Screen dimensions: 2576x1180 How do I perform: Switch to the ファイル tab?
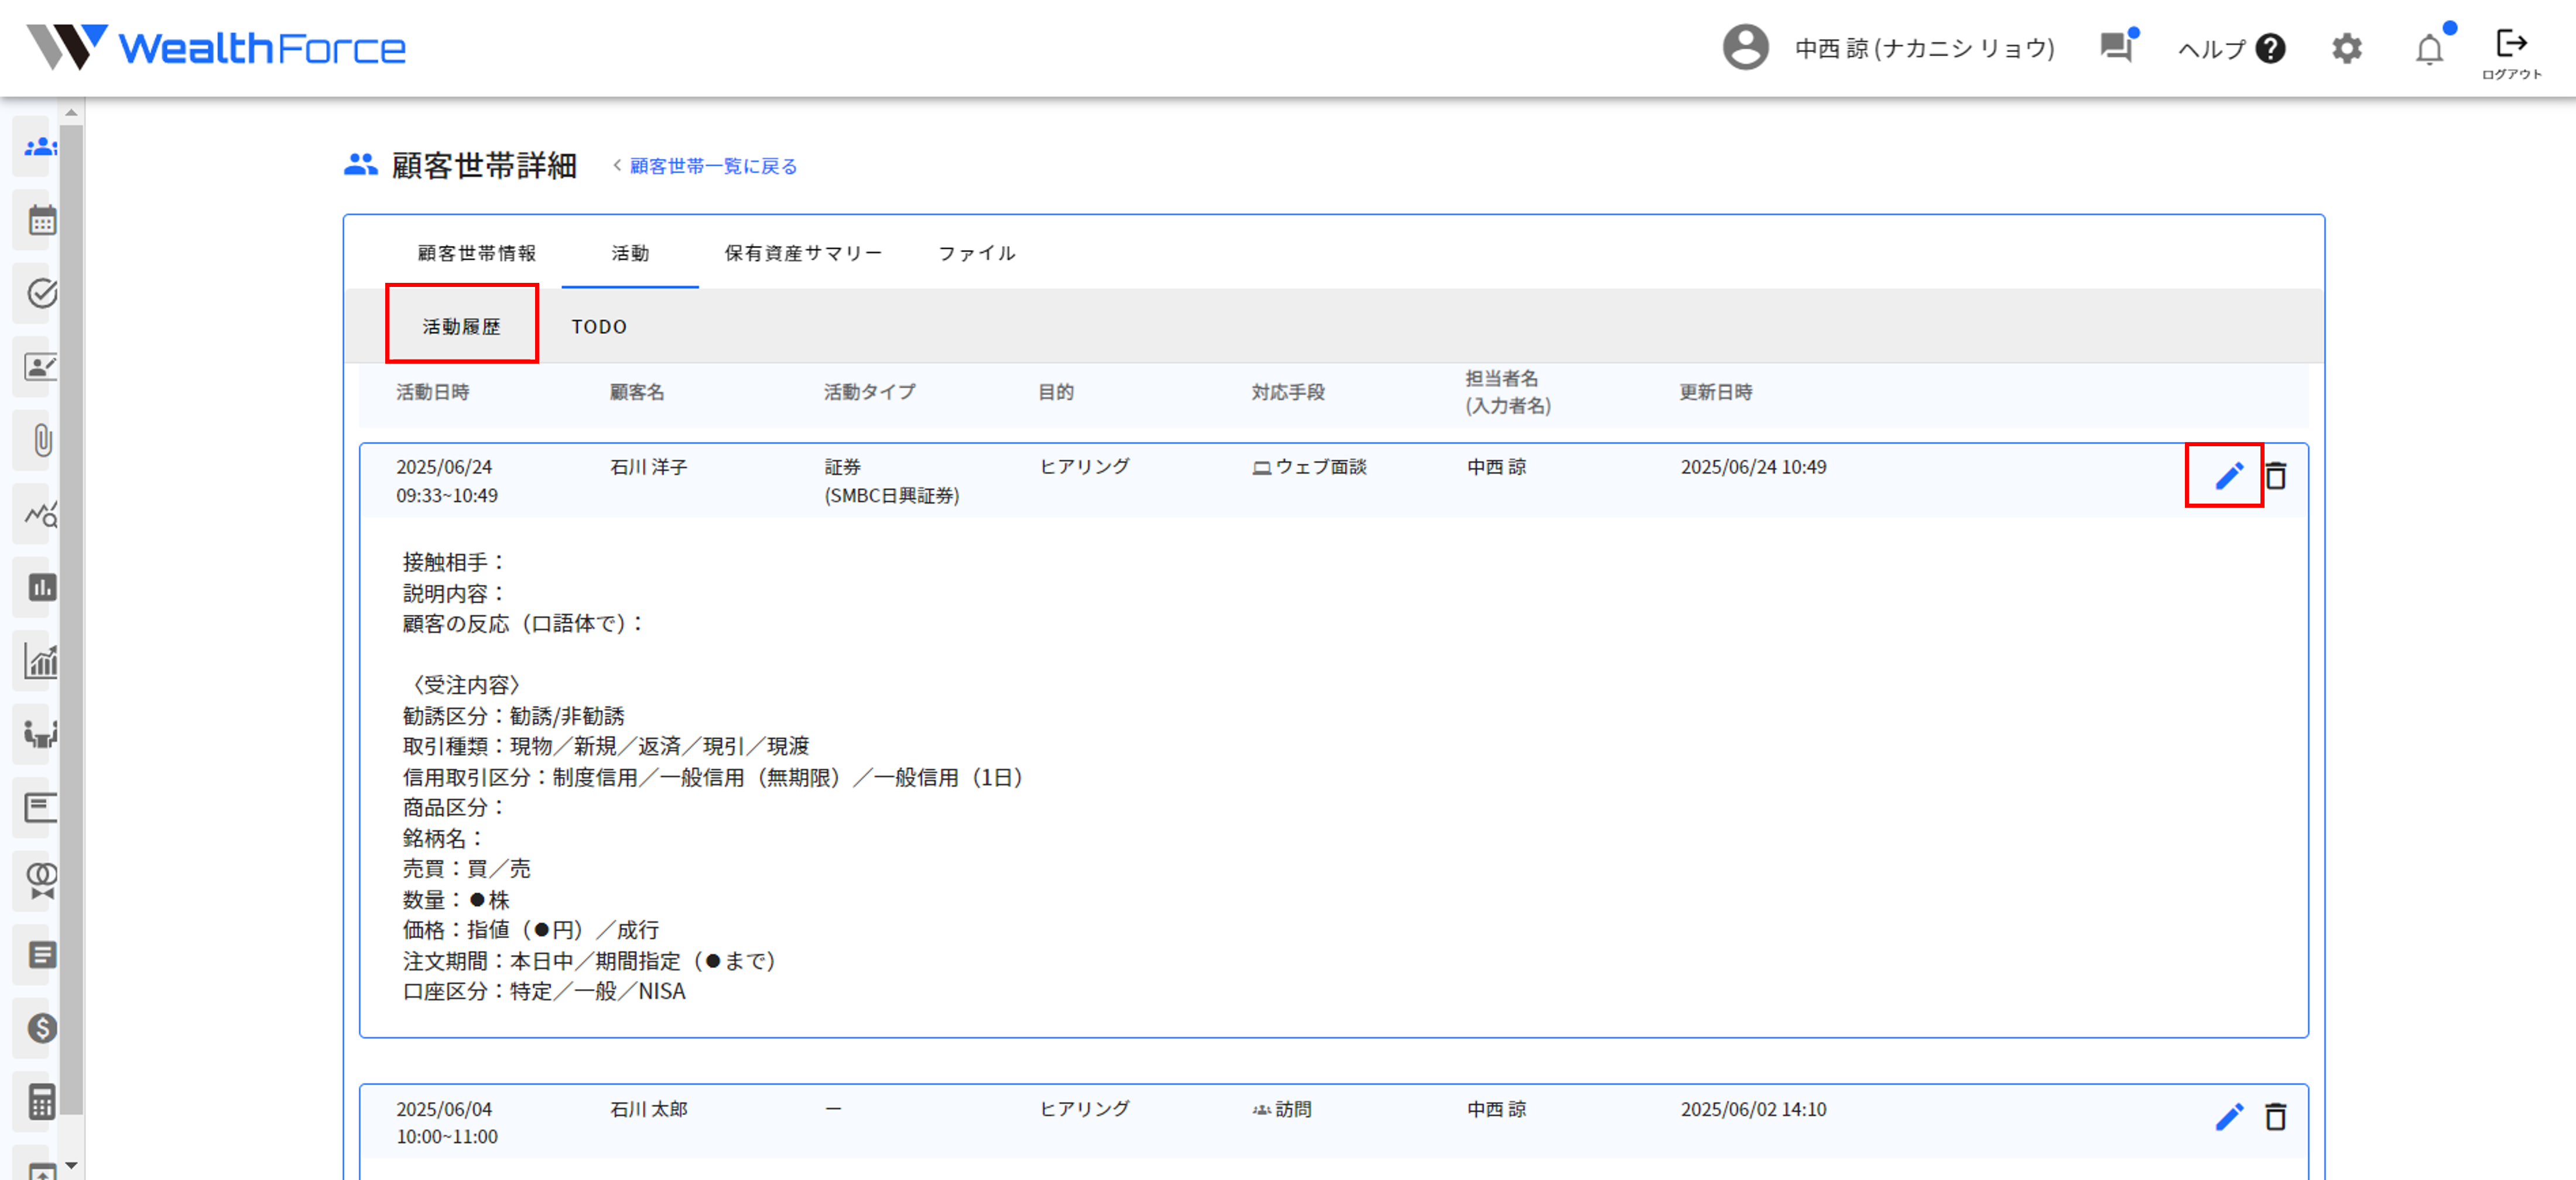(976, 253)
